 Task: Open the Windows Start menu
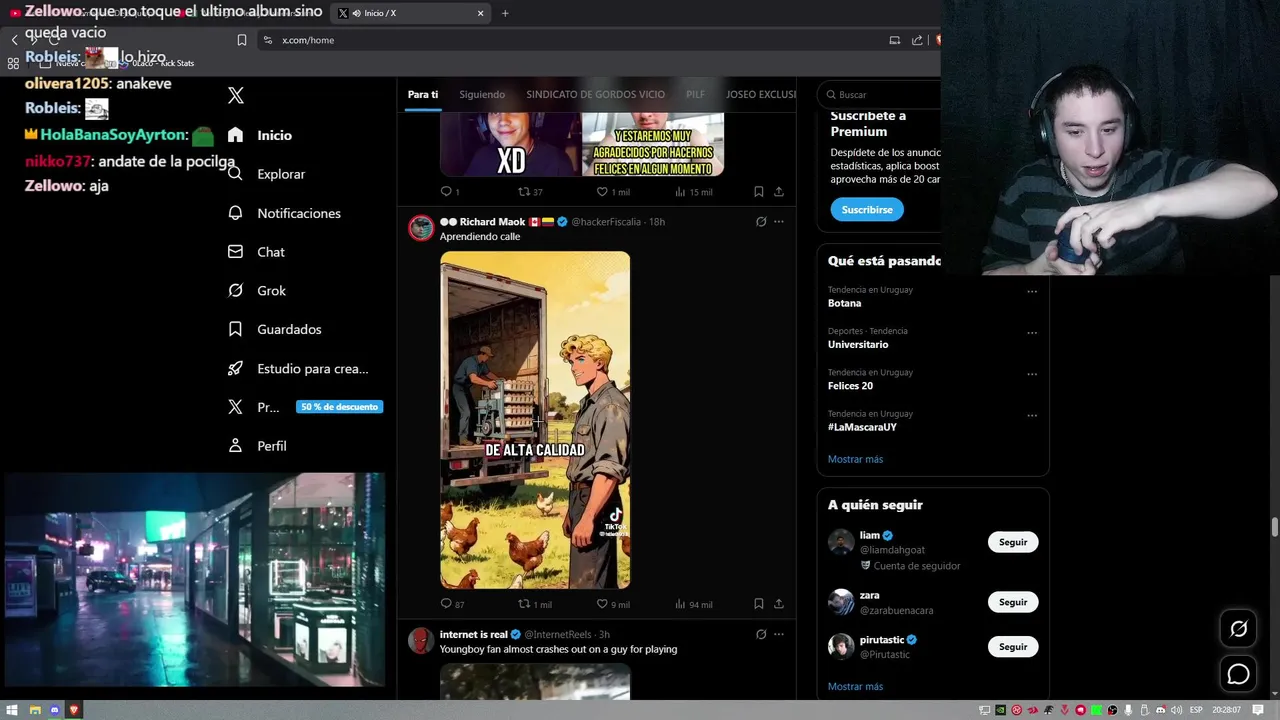point(13,710)
